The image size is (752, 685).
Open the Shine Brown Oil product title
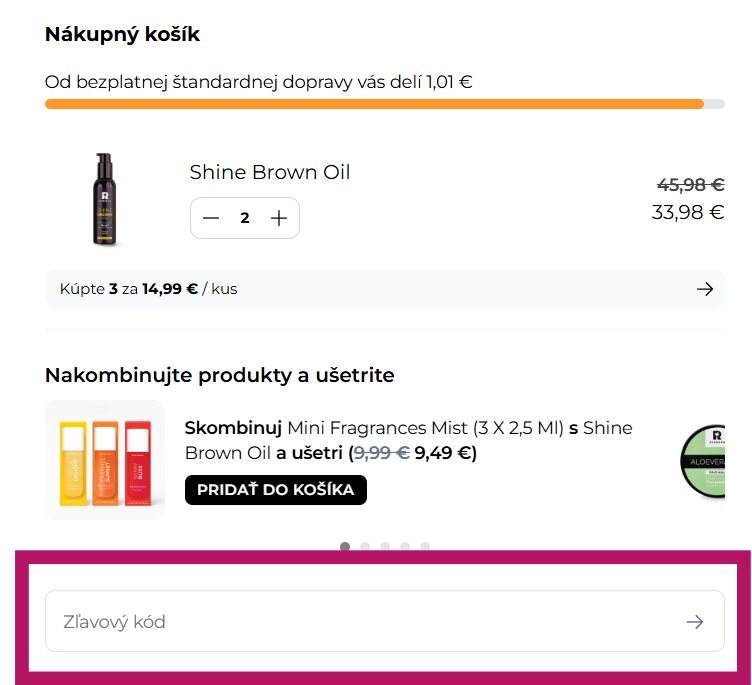point(270,172)
